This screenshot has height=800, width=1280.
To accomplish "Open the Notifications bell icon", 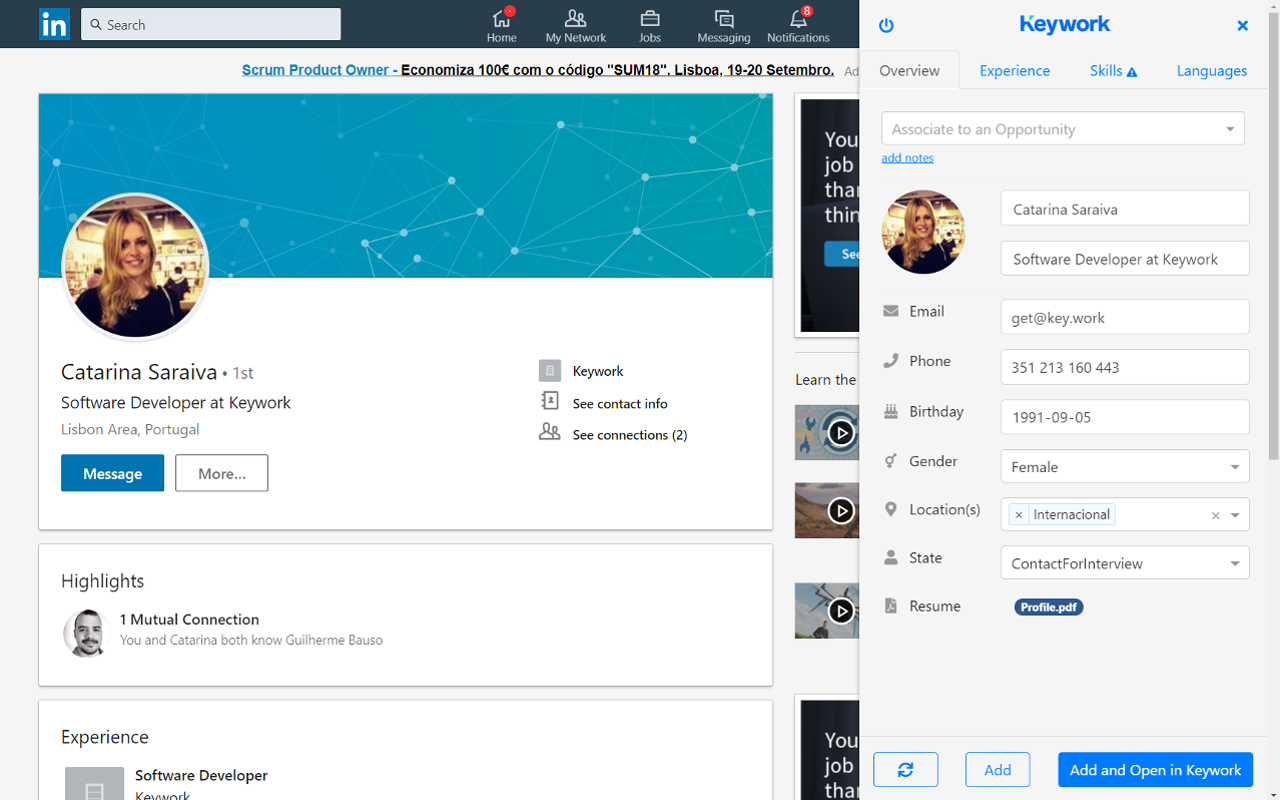I will [x=798, y=18].
